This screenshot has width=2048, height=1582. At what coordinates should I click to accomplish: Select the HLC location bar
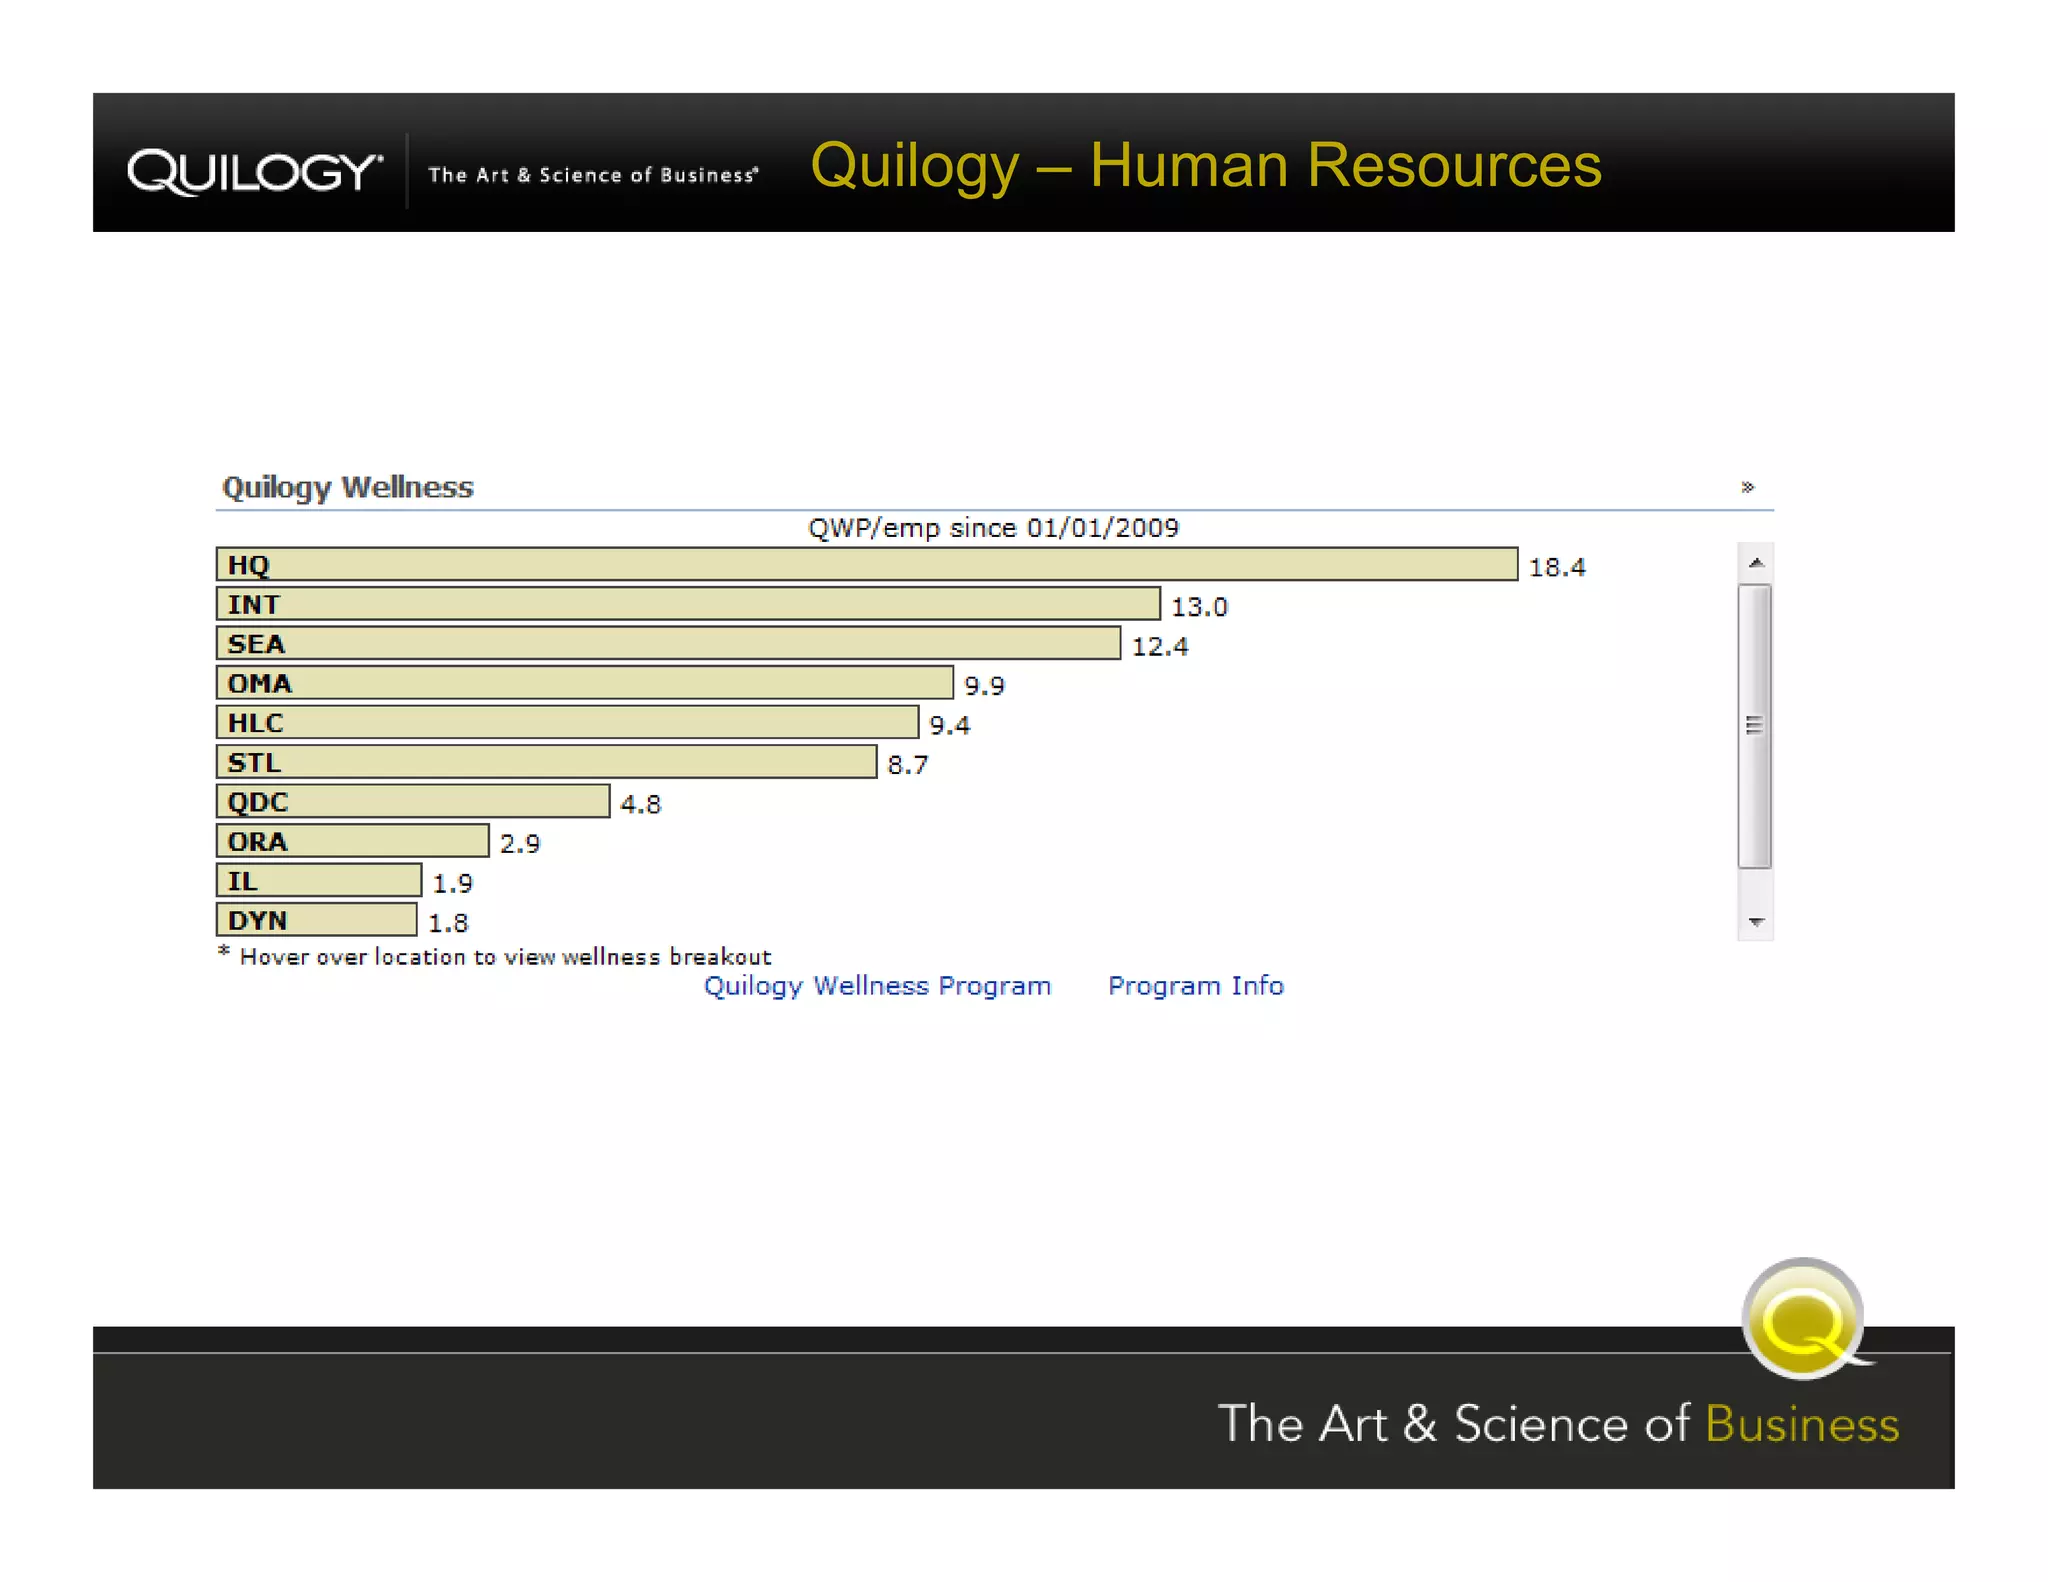pos(567,723)
